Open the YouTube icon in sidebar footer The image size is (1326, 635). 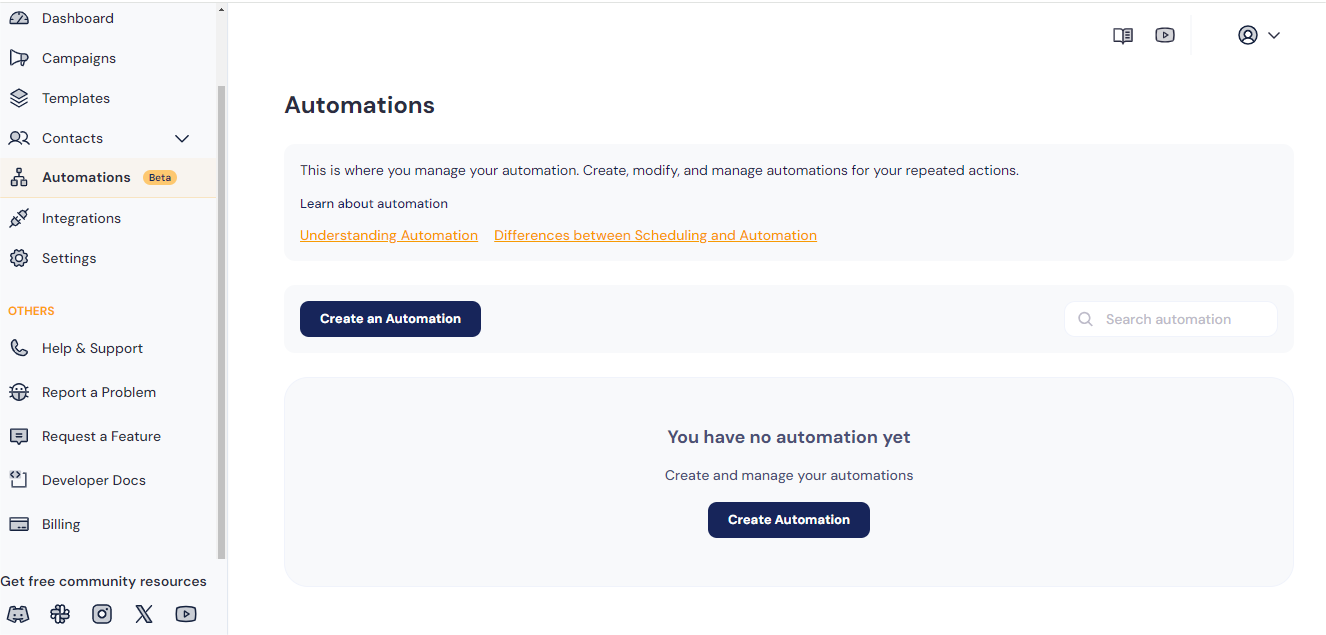186,614
